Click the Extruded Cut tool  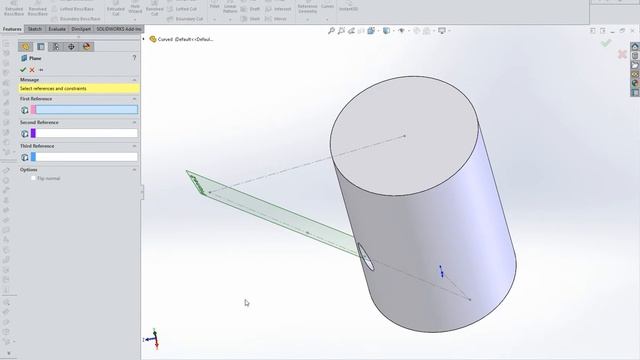(116, 9)
